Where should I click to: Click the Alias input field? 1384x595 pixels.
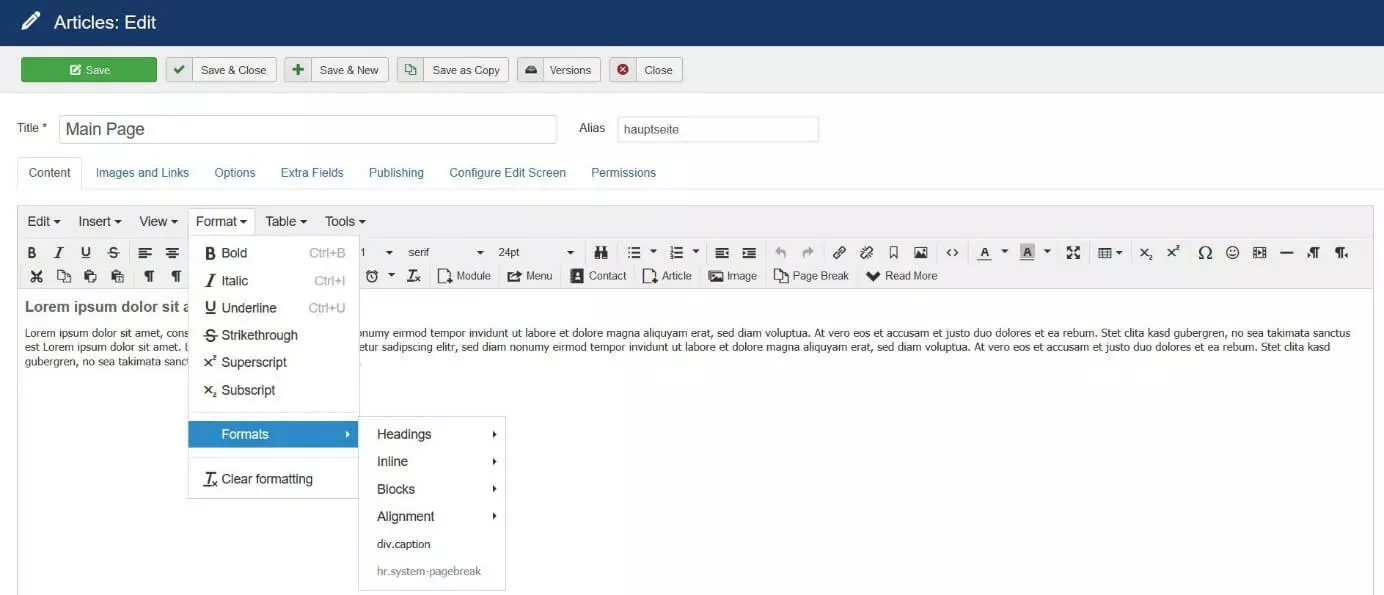(x=718, y=129)
